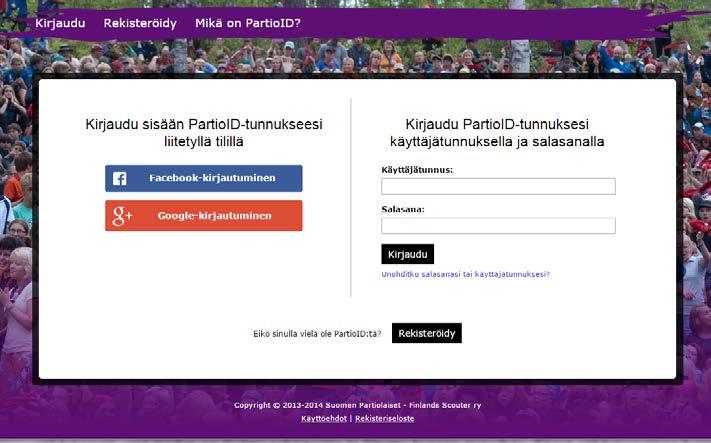711x443 pixels.
Task: Click the copyright Suomen Partiolaiset text
Action: [357, 405]
